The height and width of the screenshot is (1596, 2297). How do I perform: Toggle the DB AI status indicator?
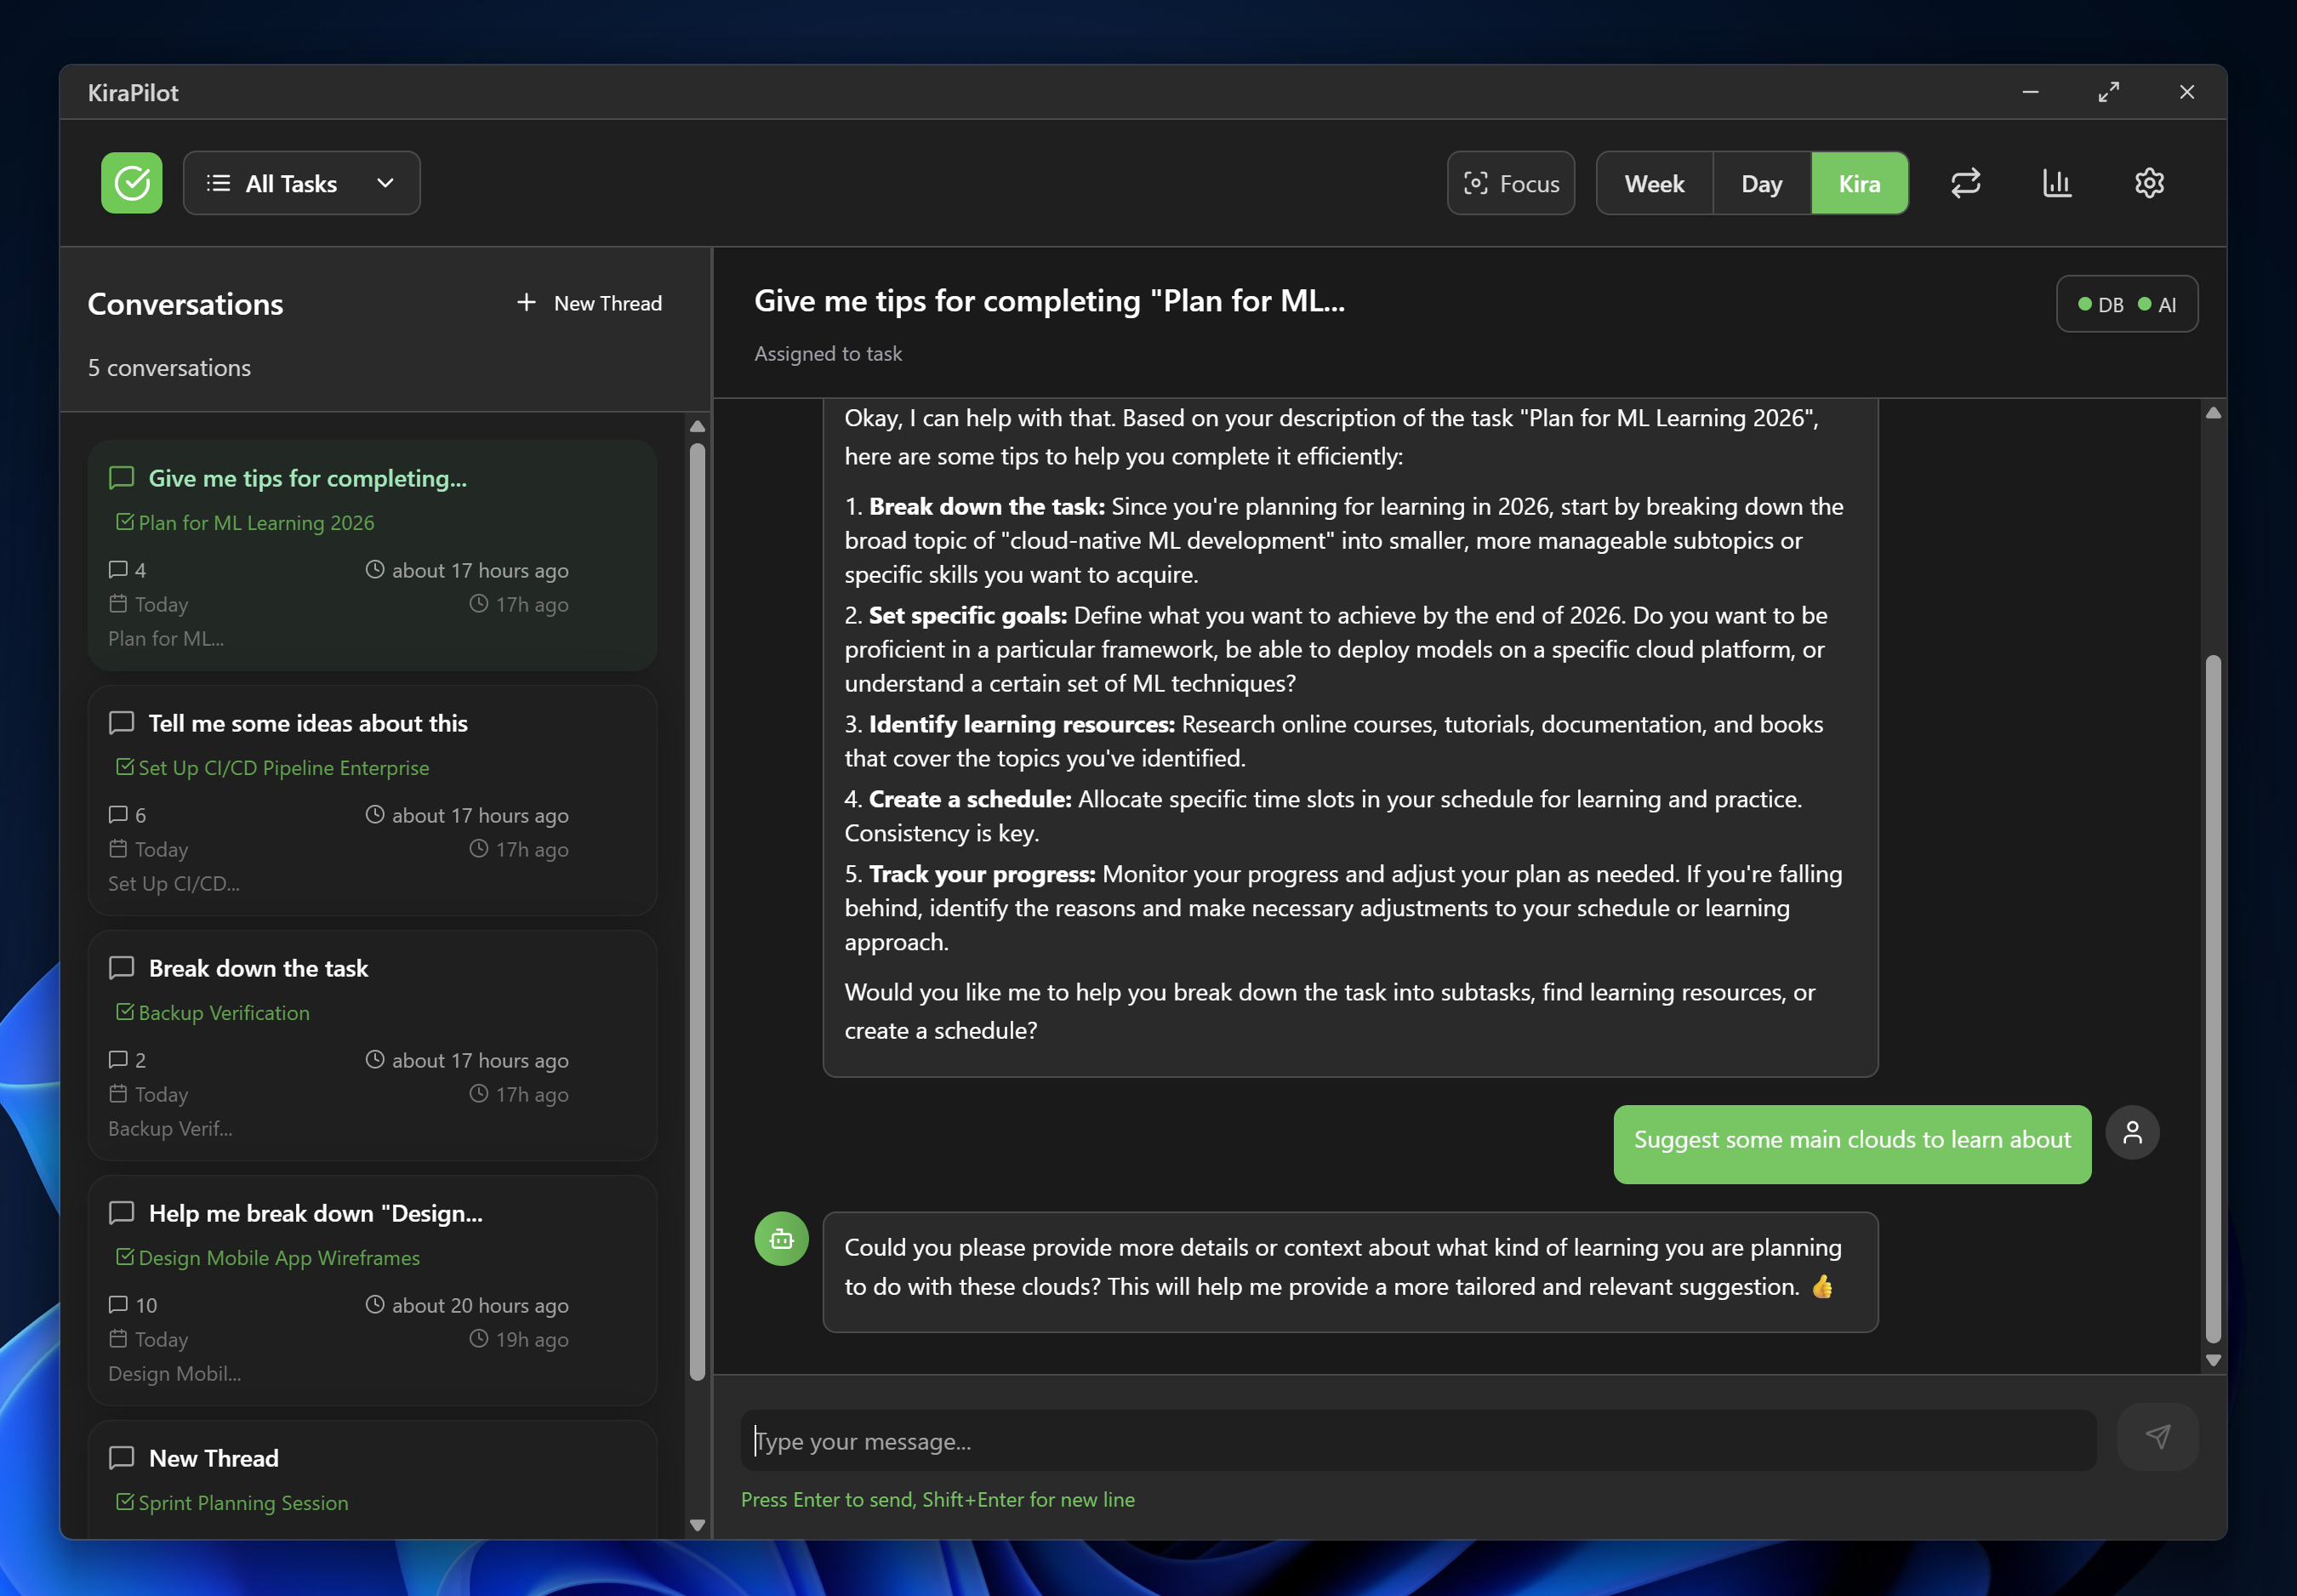pos(2126,304)
